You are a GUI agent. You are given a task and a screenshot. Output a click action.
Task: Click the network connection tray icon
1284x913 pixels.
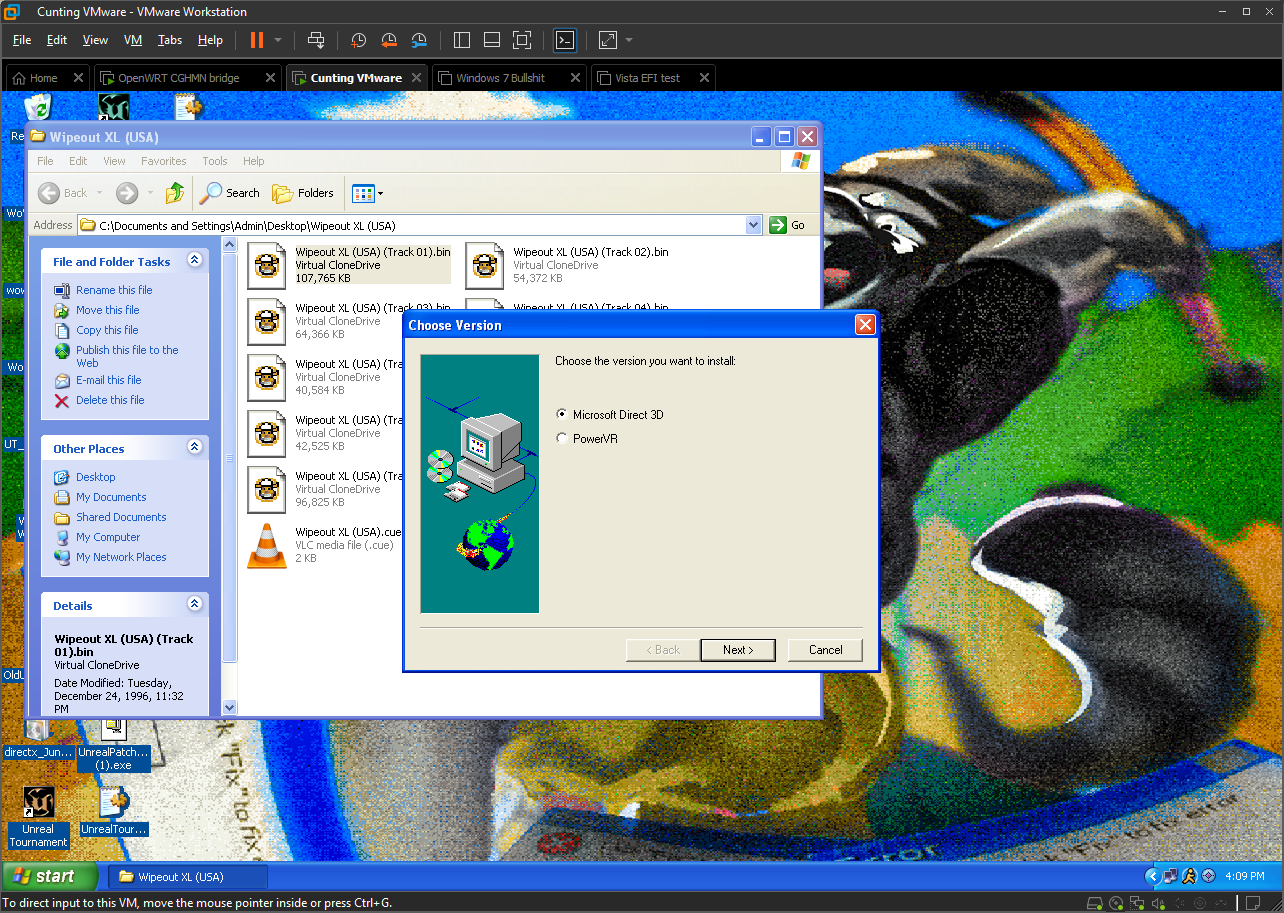(x=1170, y=876)
